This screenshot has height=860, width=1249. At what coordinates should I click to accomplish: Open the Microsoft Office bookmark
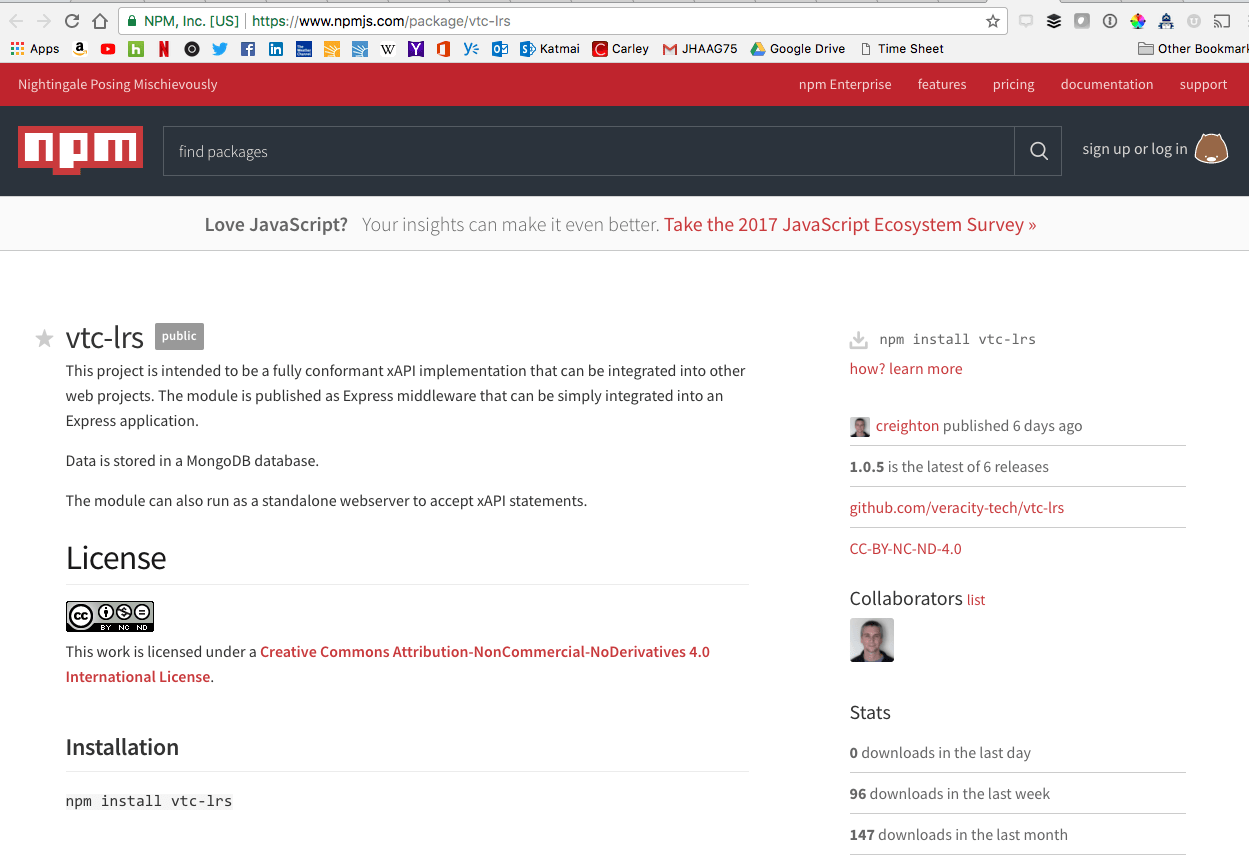tap(444, 48)
